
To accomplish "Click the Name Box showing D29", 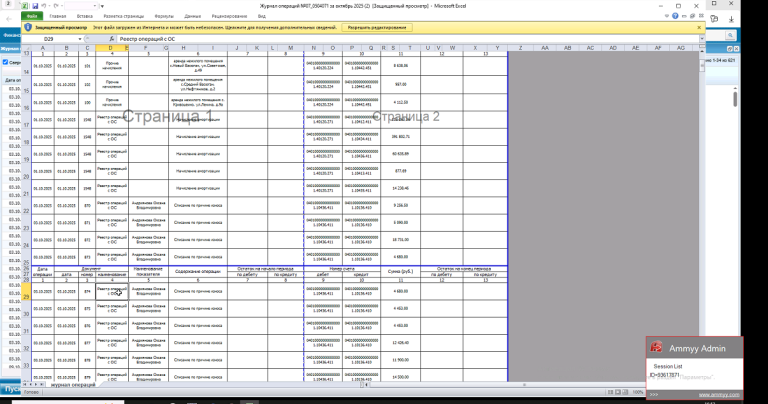I will click(49, 39).
